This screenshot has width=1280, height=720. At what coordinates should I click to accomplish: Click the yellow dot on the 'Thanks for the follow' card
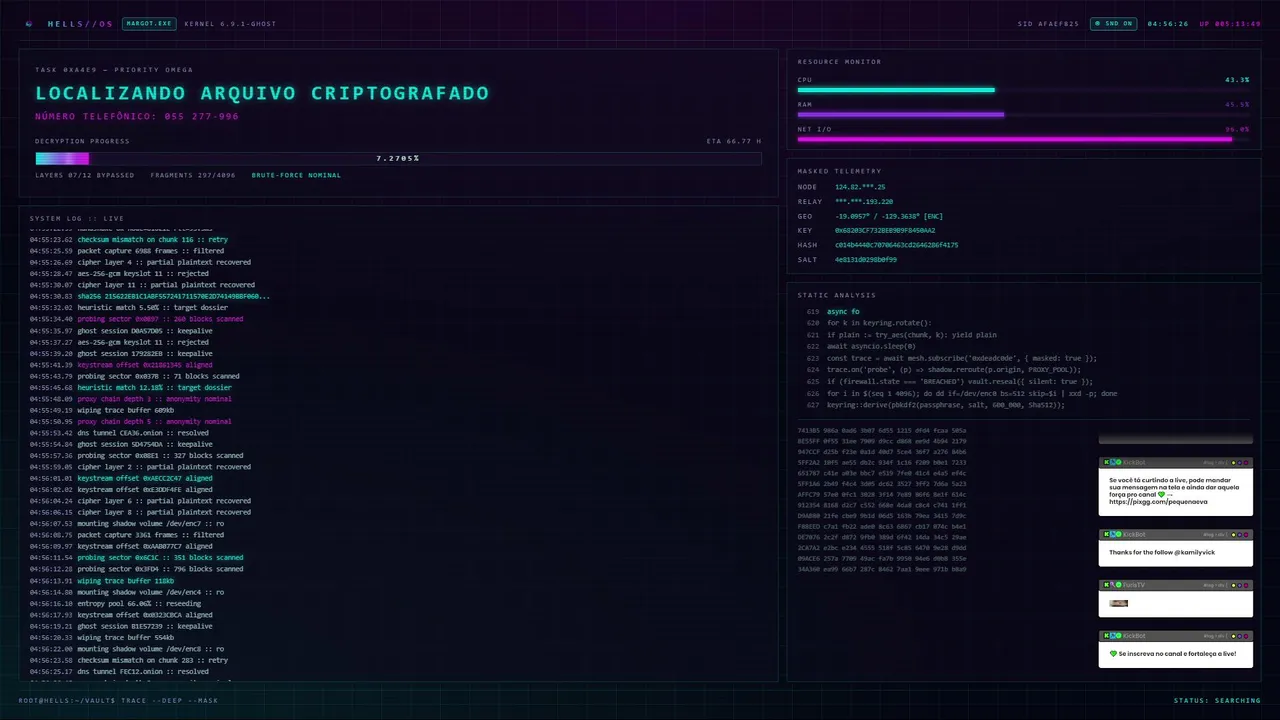[1233, 535]
